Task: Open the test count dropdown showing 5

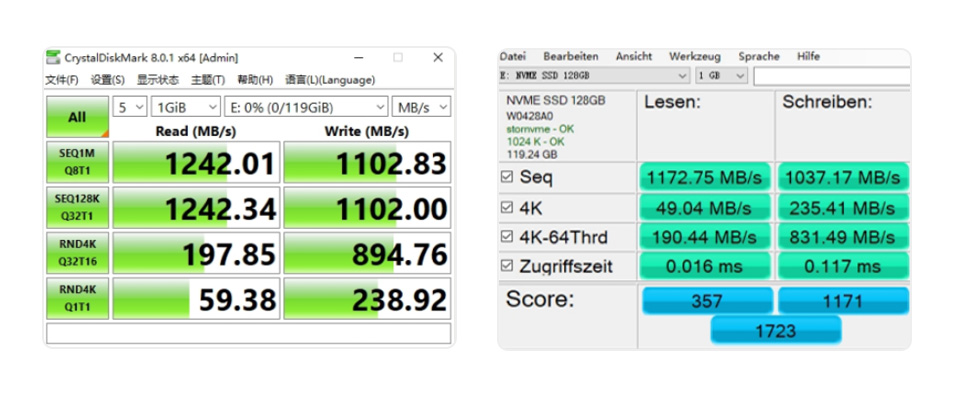Action: pos(130,107)
